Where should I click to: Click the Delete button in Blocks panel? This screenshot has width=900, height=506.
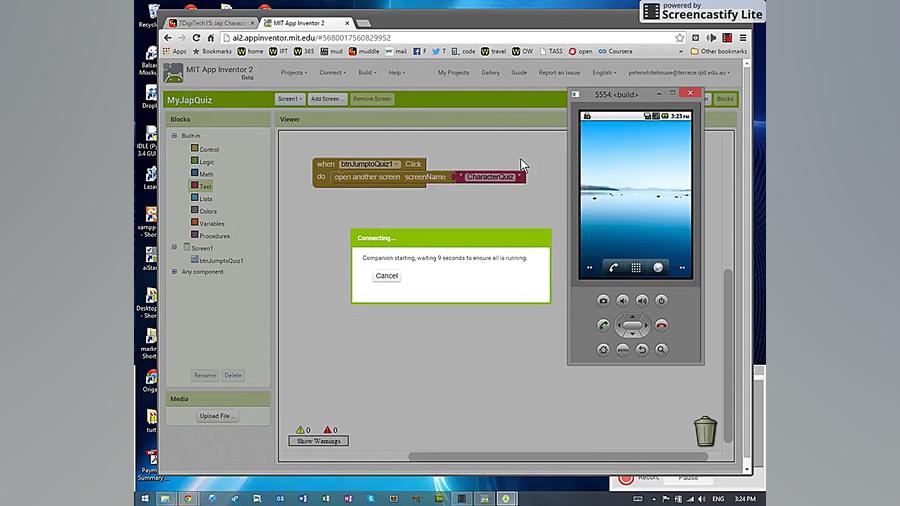point(233,375)
